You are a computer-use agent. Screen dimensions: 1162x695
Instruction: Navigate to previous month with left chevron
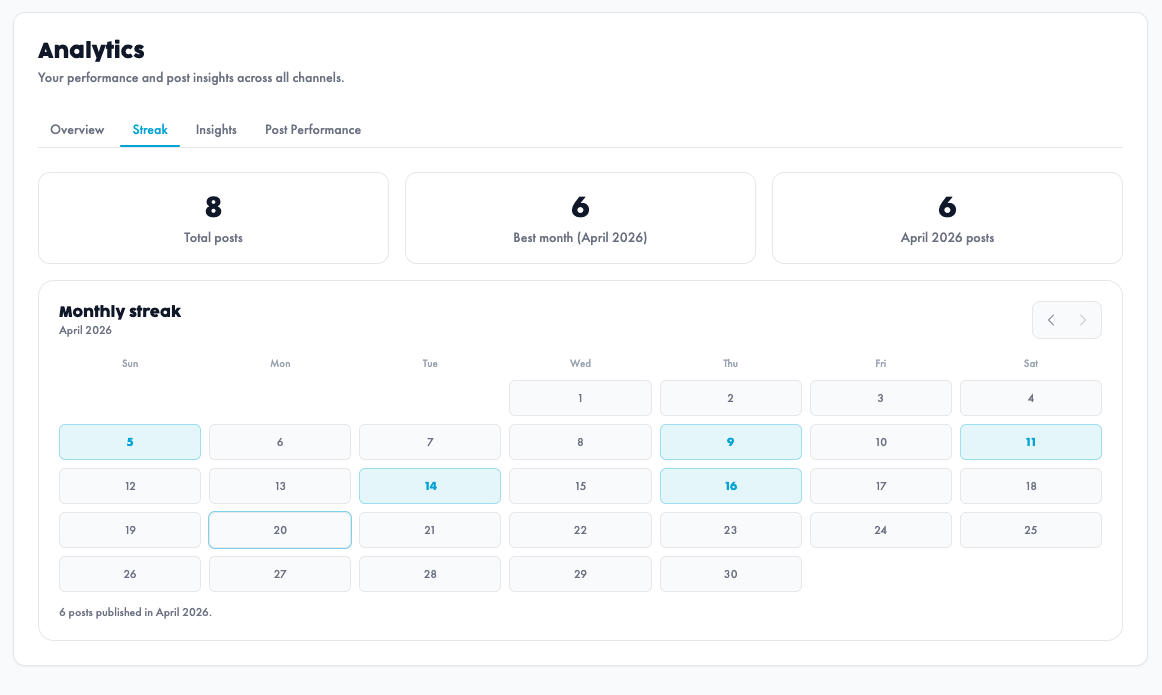point(1051,319)
